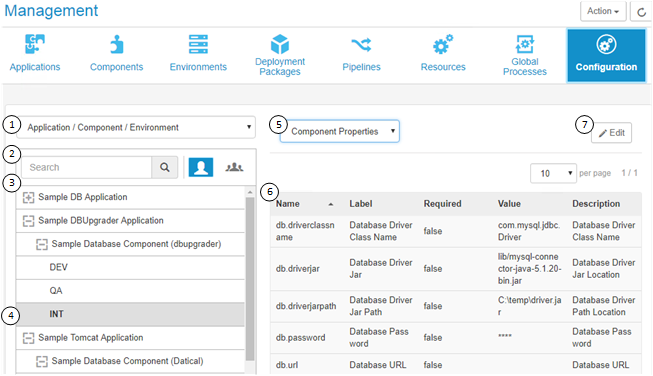
Task: Click the lib/mysql-connector-java value
Action: 529,269
